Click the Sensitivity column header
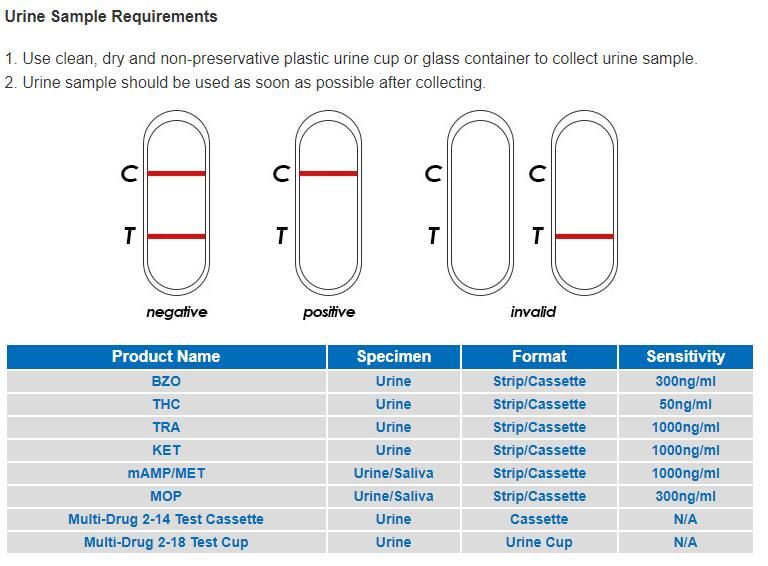Viewport: 768px width, 566px height. (685, 357)
